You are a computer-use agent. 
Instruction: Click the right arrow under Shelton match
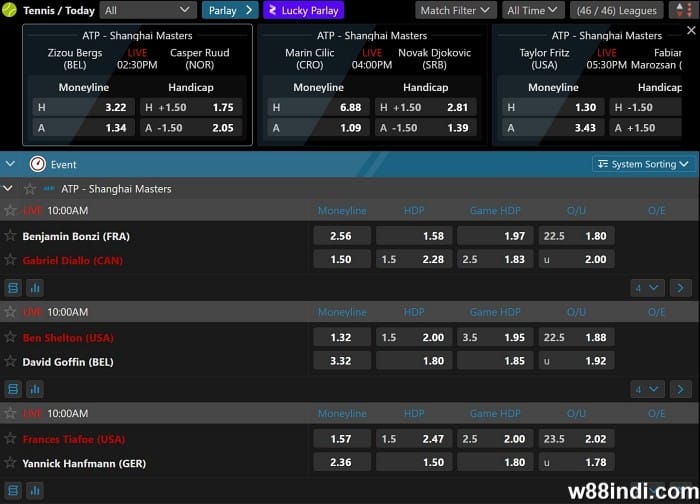681,389
